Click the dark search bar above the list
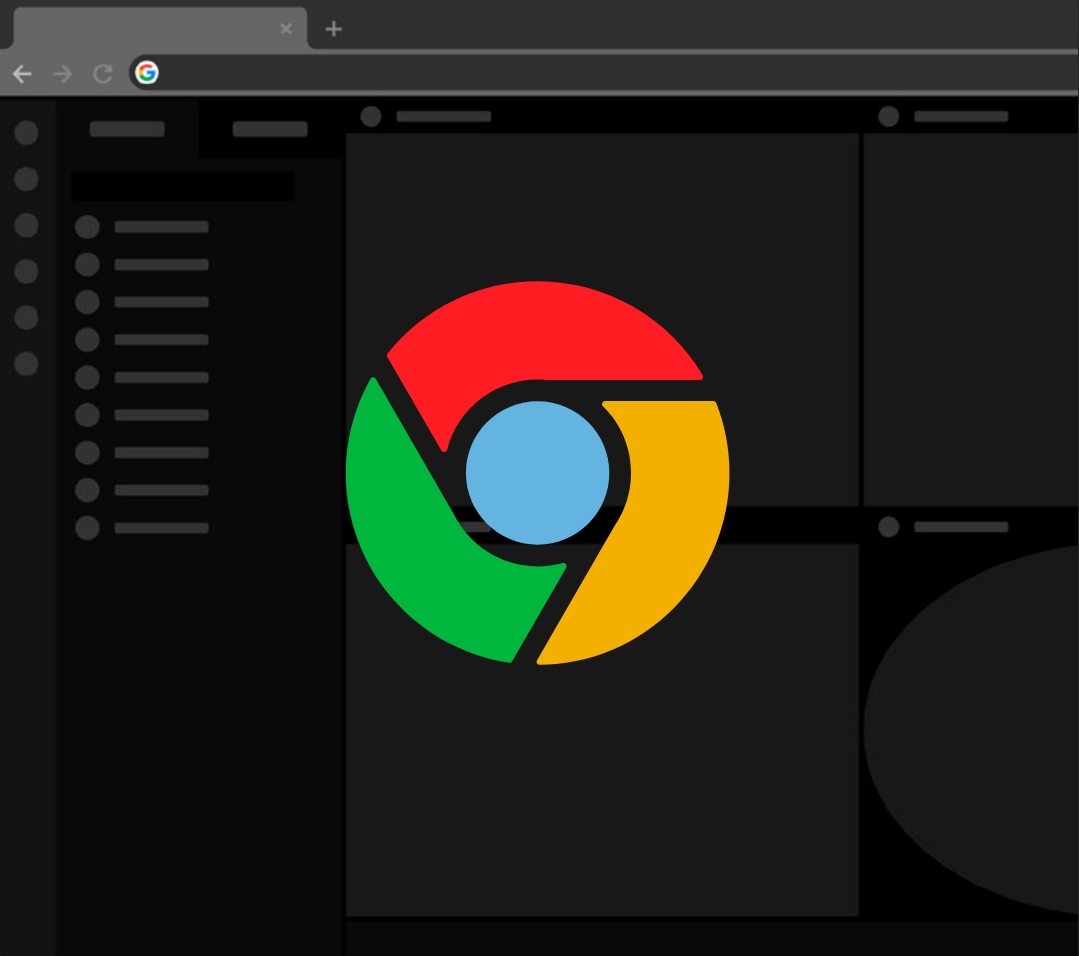Screen dimensions: 1079x956 click(x=183, y=186)
